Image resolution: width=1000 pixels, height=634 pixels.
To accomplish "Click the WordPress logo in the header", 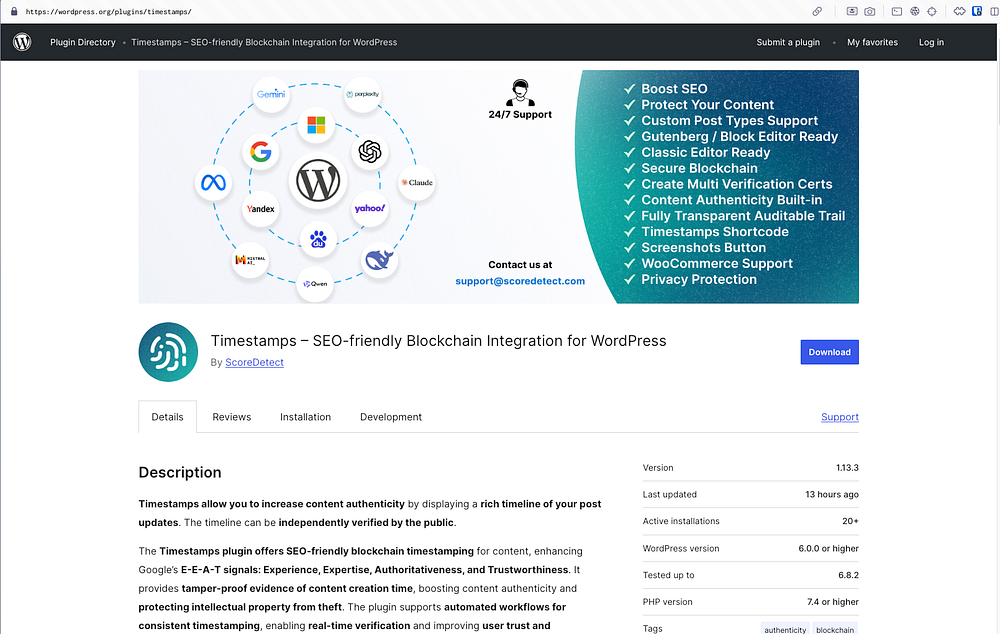I will (22, 42).
